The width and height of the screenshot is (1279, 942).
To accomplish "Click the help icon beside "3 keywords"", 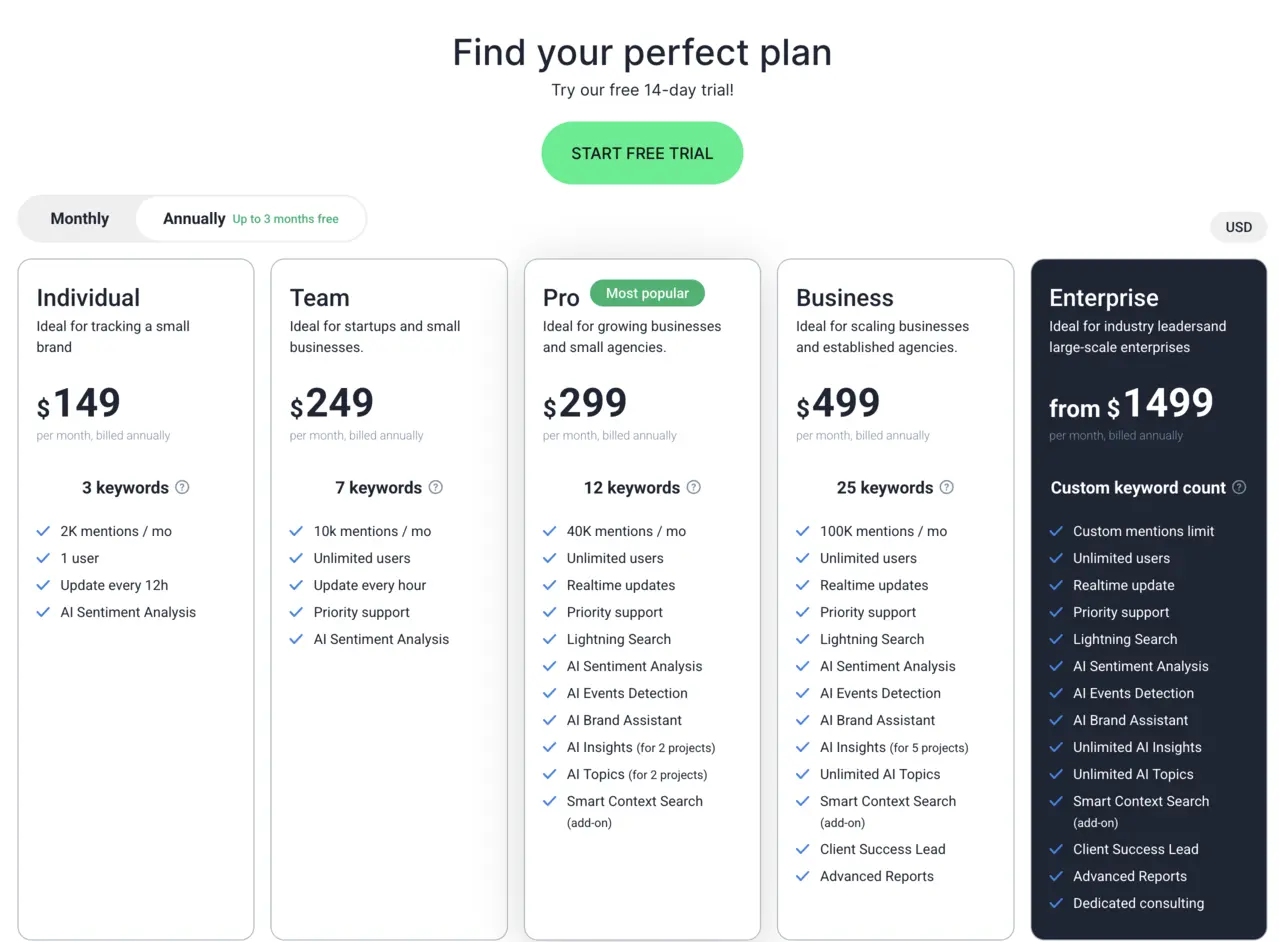I will click(182, 488).
